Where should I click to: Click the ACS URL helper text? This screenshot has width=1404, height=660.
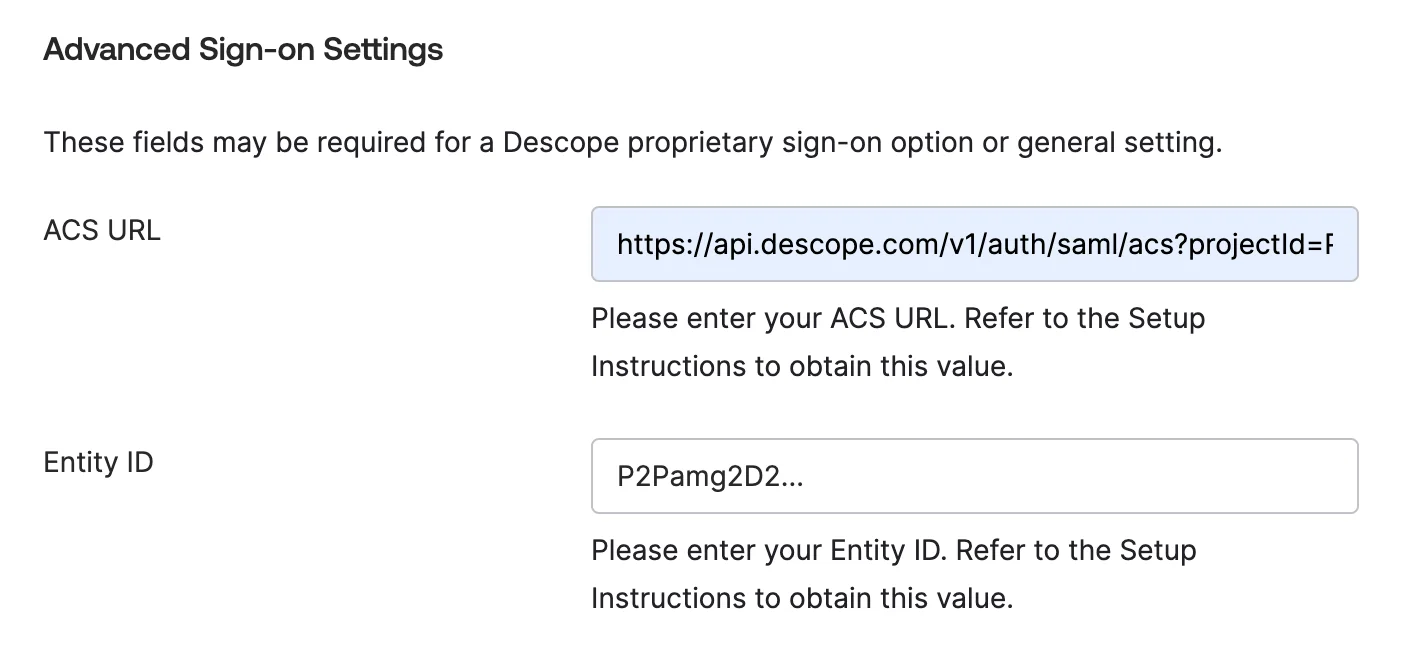click(898, 342)
